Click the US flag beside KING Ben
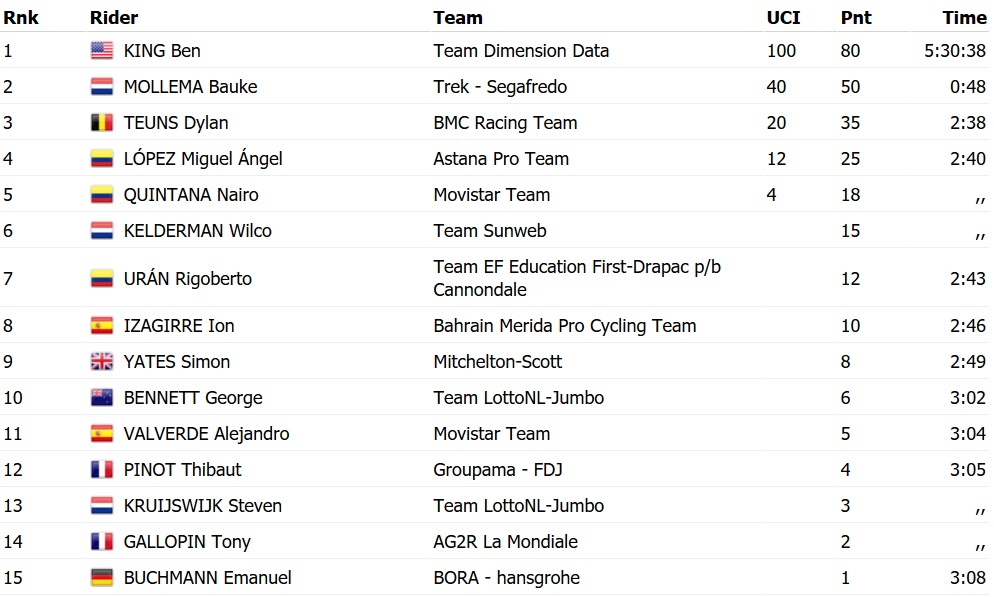This screenshot has height=597, width=994. click(x=101, y=51)
